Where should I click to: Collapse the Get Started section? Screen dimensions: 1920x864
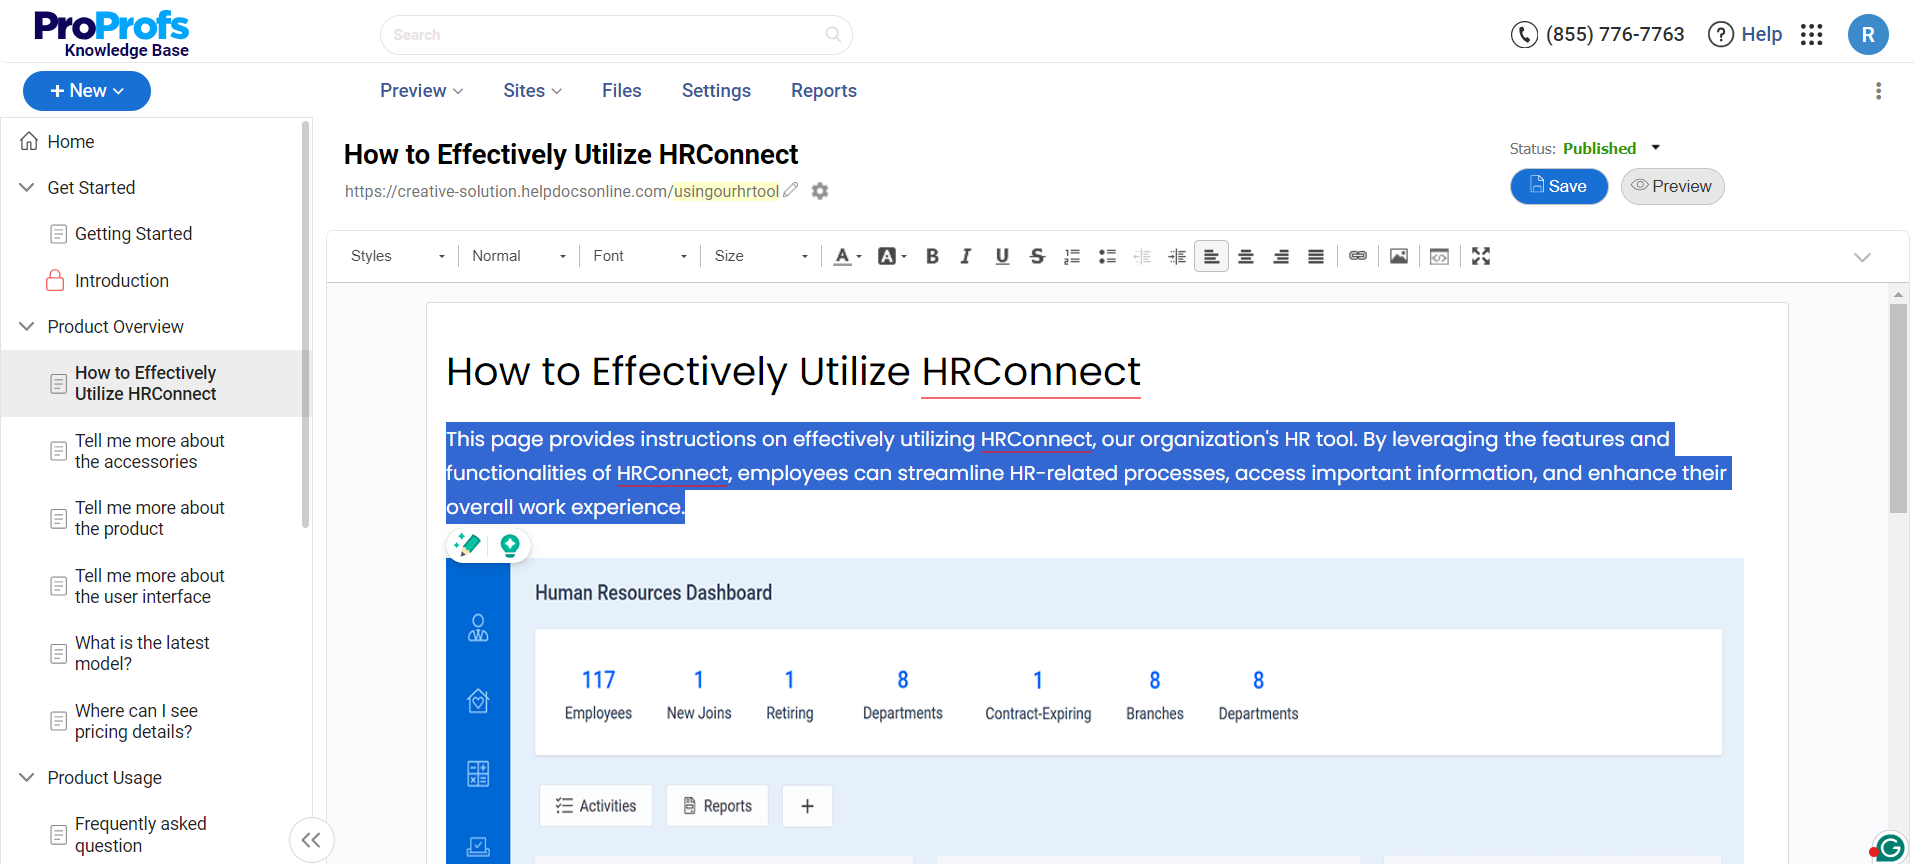(x=27, y=188)
